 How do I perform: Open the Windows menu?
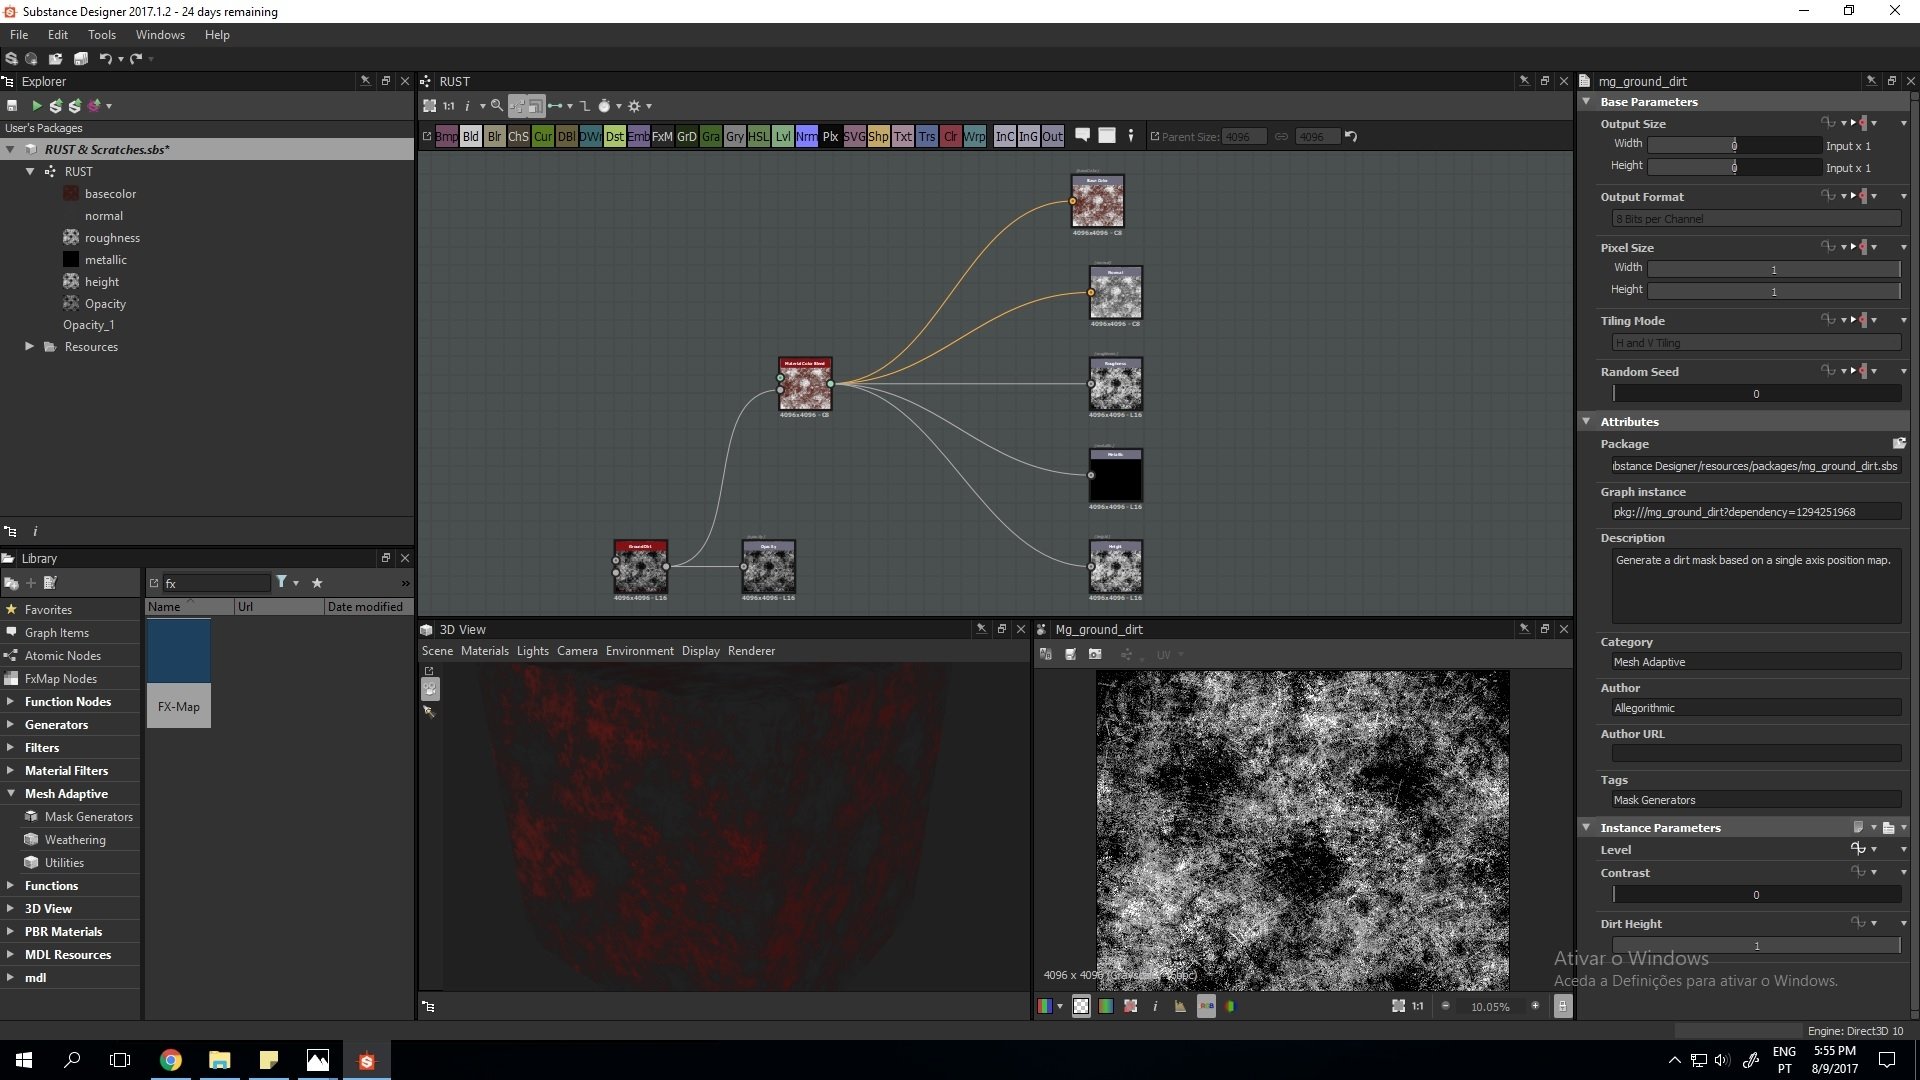160,35
